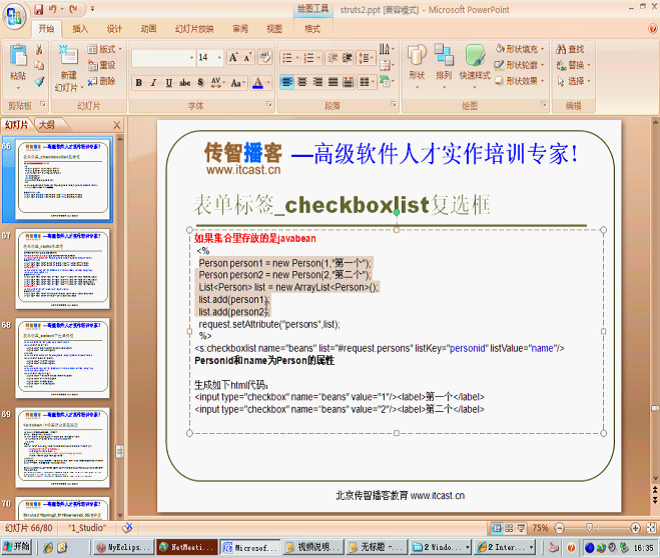
Task: Click the Cut scissors icon
Action: pyautogui.click(x=39, y=50)
